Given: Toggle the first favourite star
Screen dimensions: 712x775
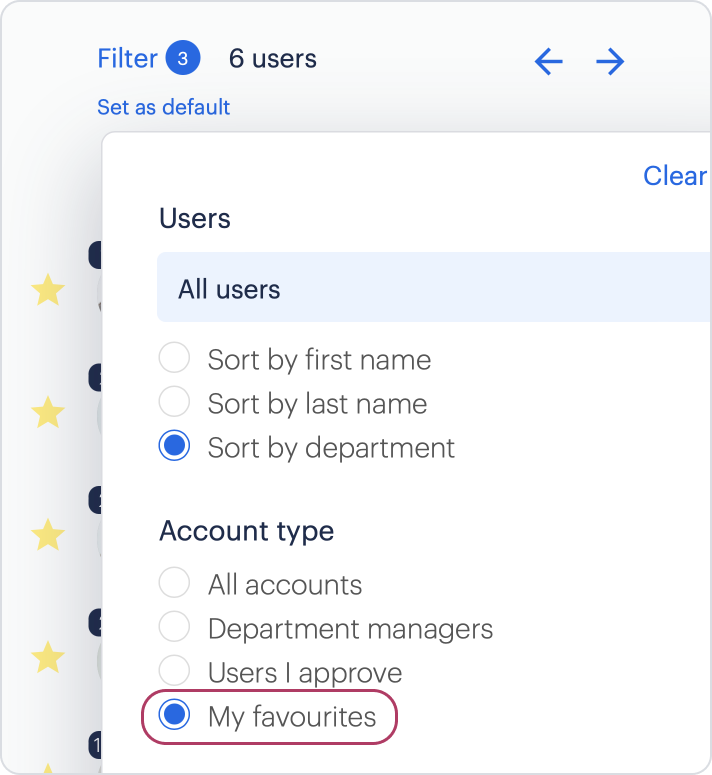Looking at the screenshot, I should coord(48,290).
